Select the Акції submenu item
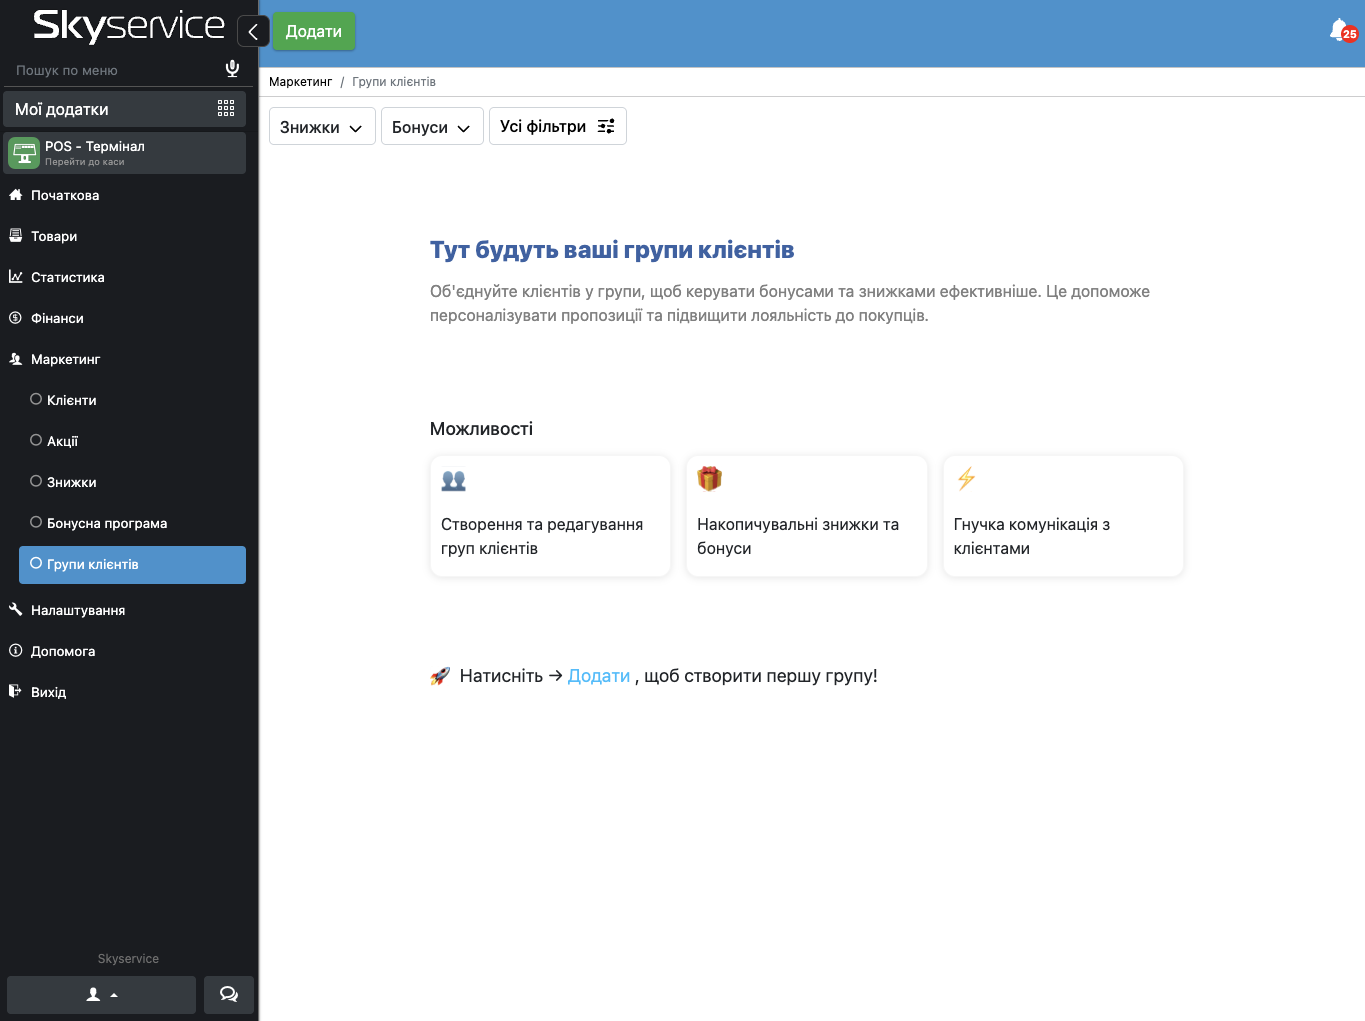This screenshot has height=1021, width=1365. 62,441
